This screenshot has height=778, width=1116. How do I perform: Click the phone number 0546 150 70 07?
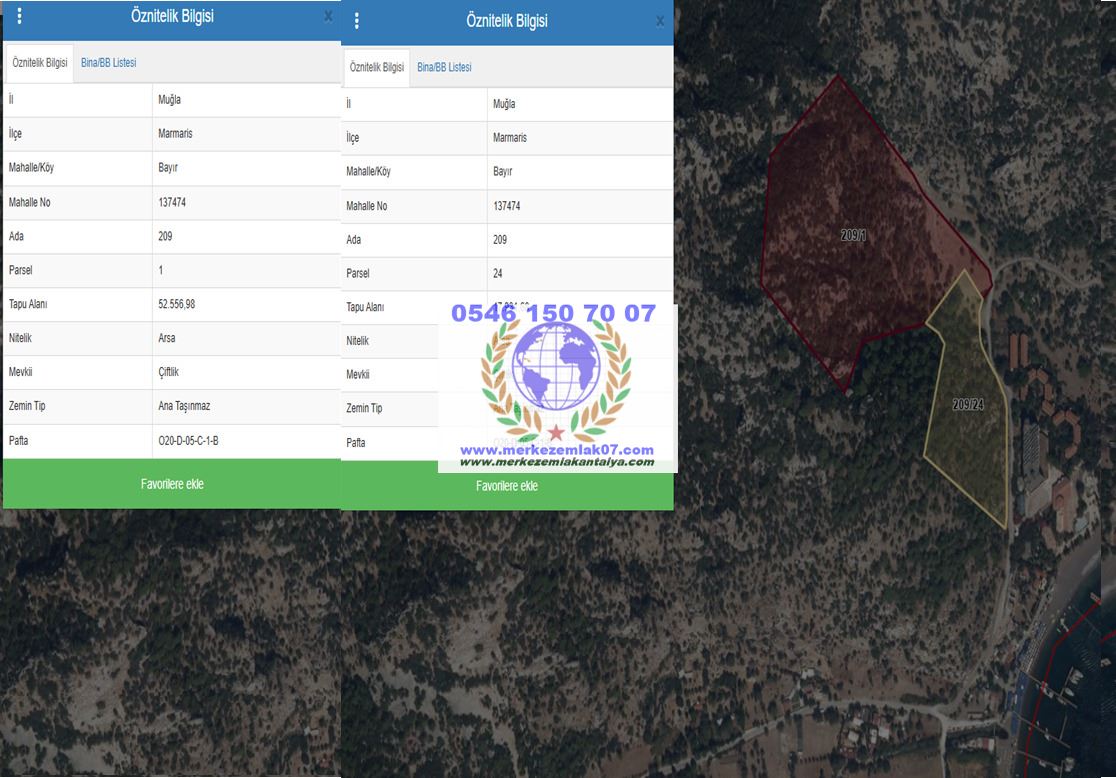(553, 314)
